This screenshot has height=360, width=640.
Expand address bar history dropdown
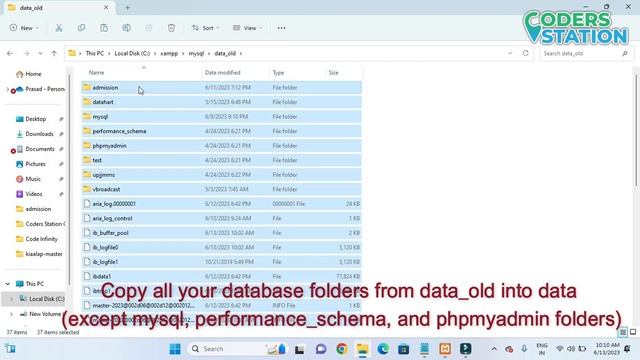click(x=510, y=53)
